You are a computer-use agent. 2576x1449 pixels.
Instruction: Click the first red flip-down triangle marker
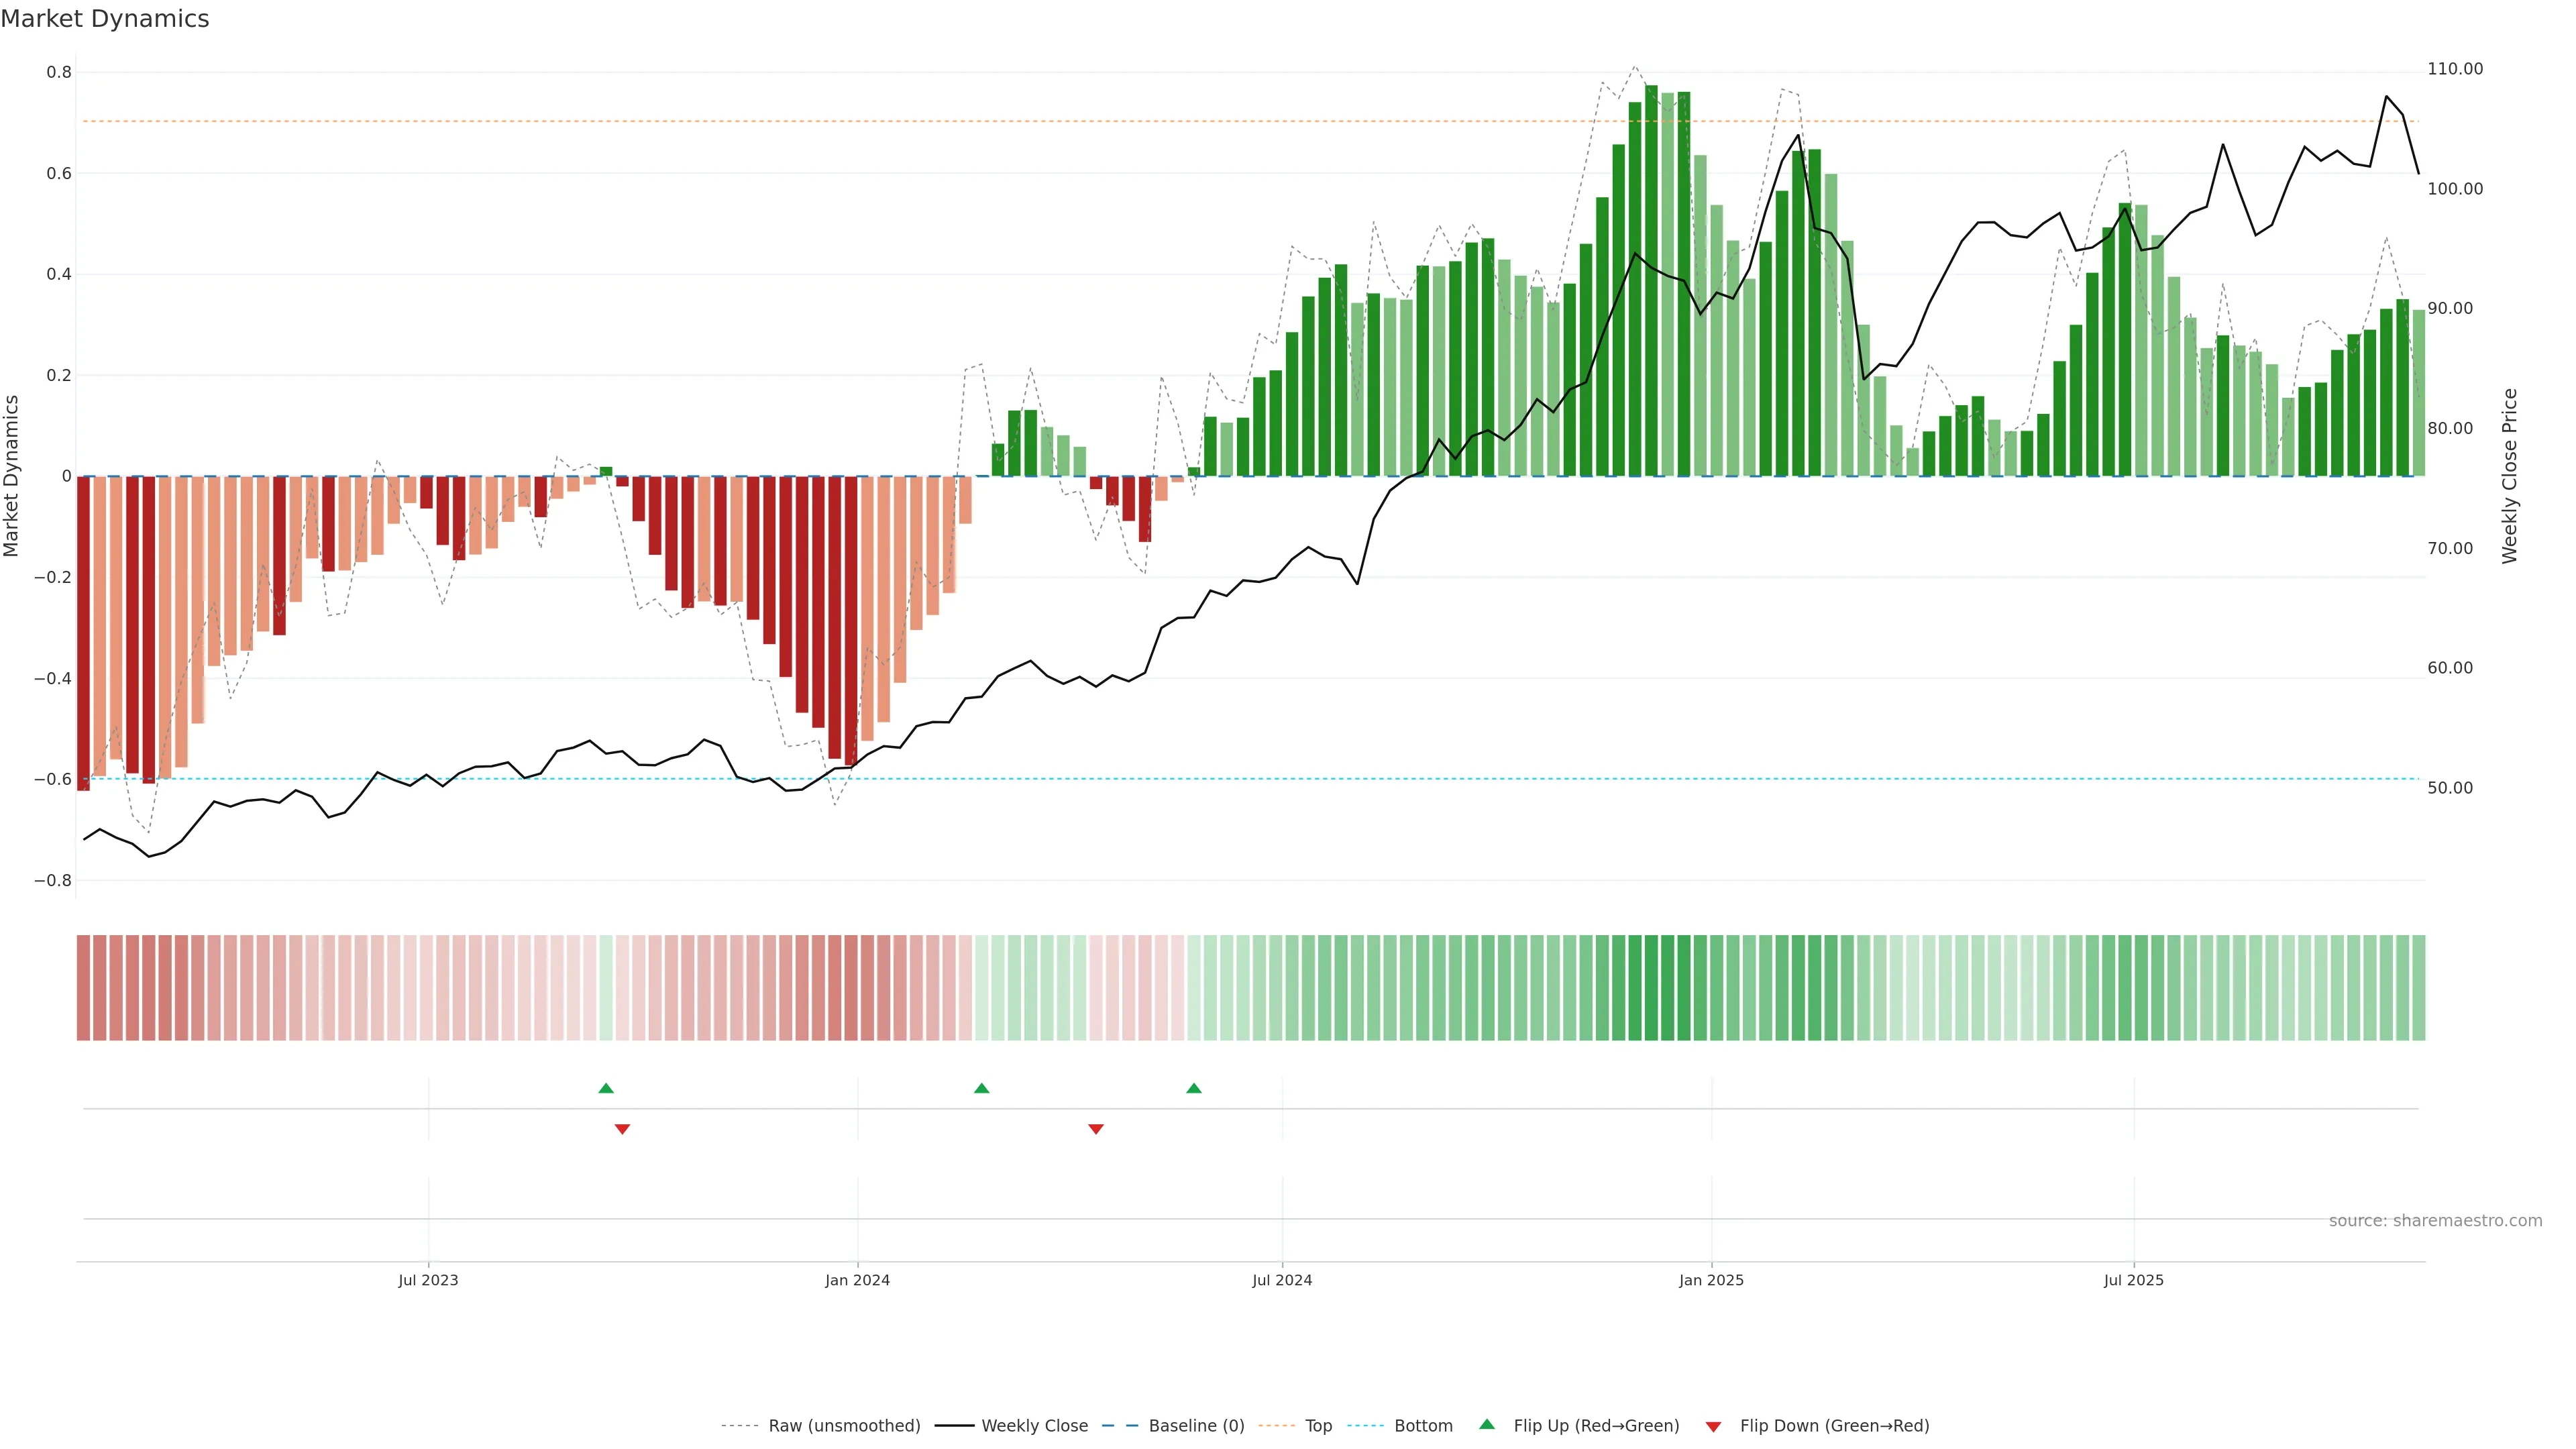click(x=622, y=1129)
